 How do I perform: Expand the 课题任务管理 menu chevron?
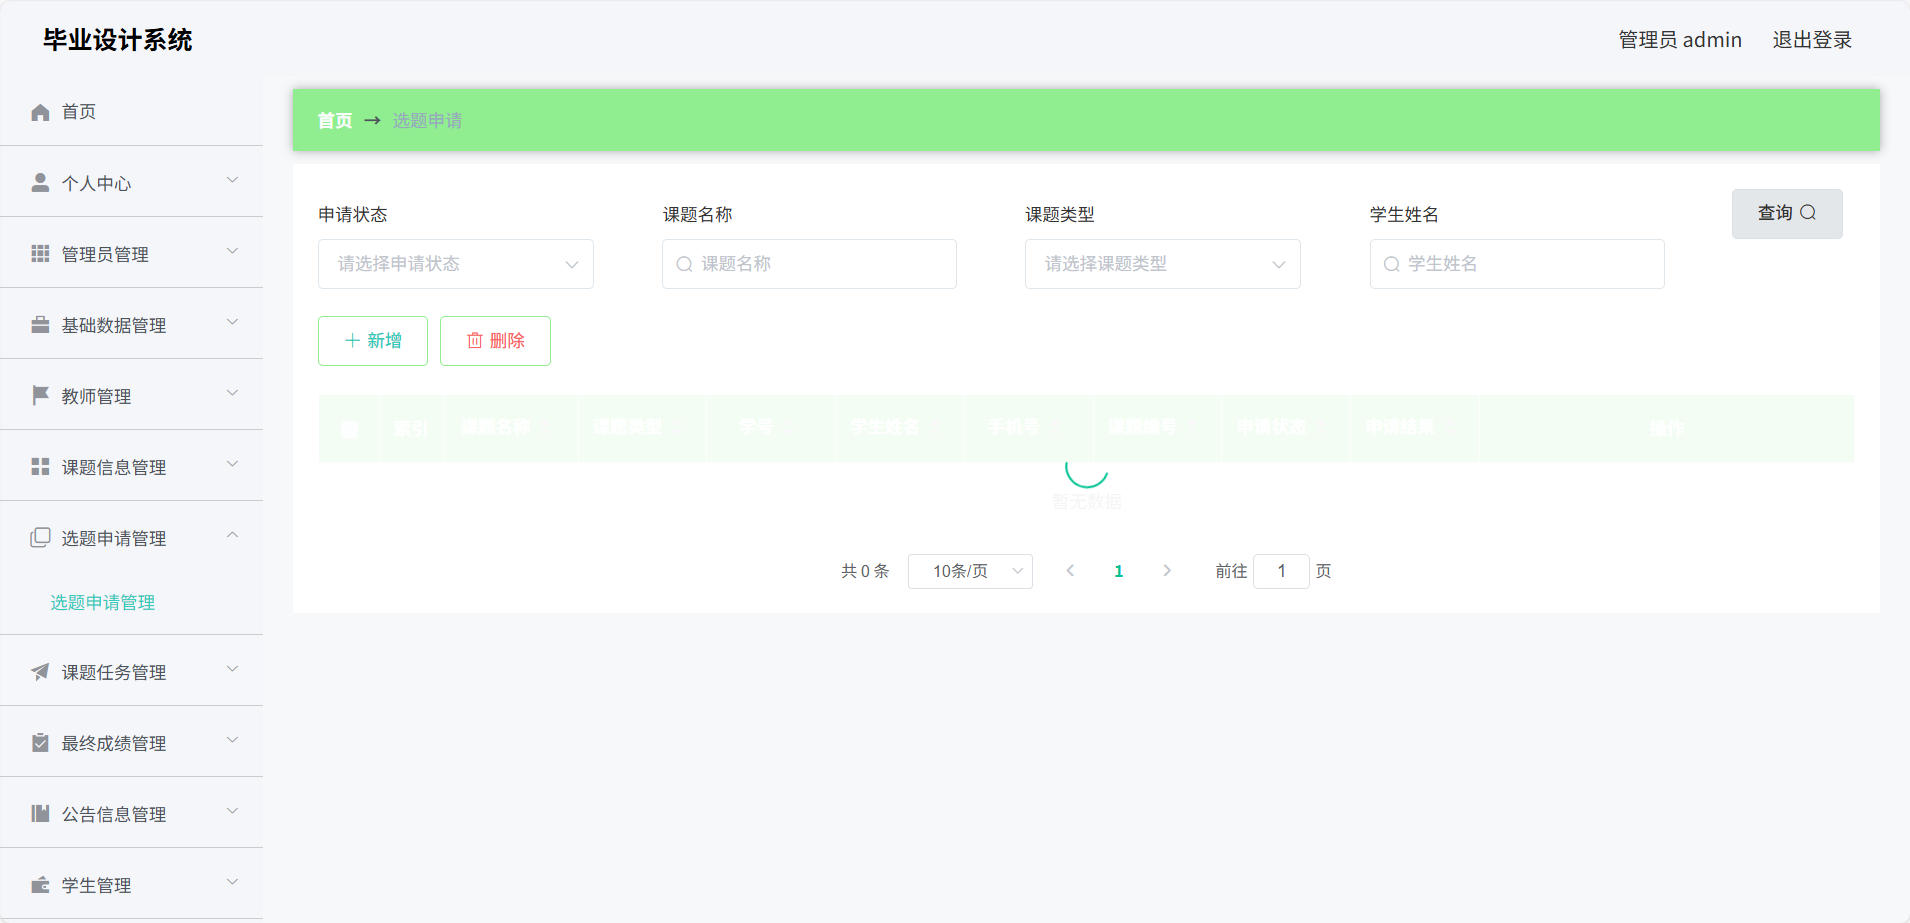(x=232, y=670)
